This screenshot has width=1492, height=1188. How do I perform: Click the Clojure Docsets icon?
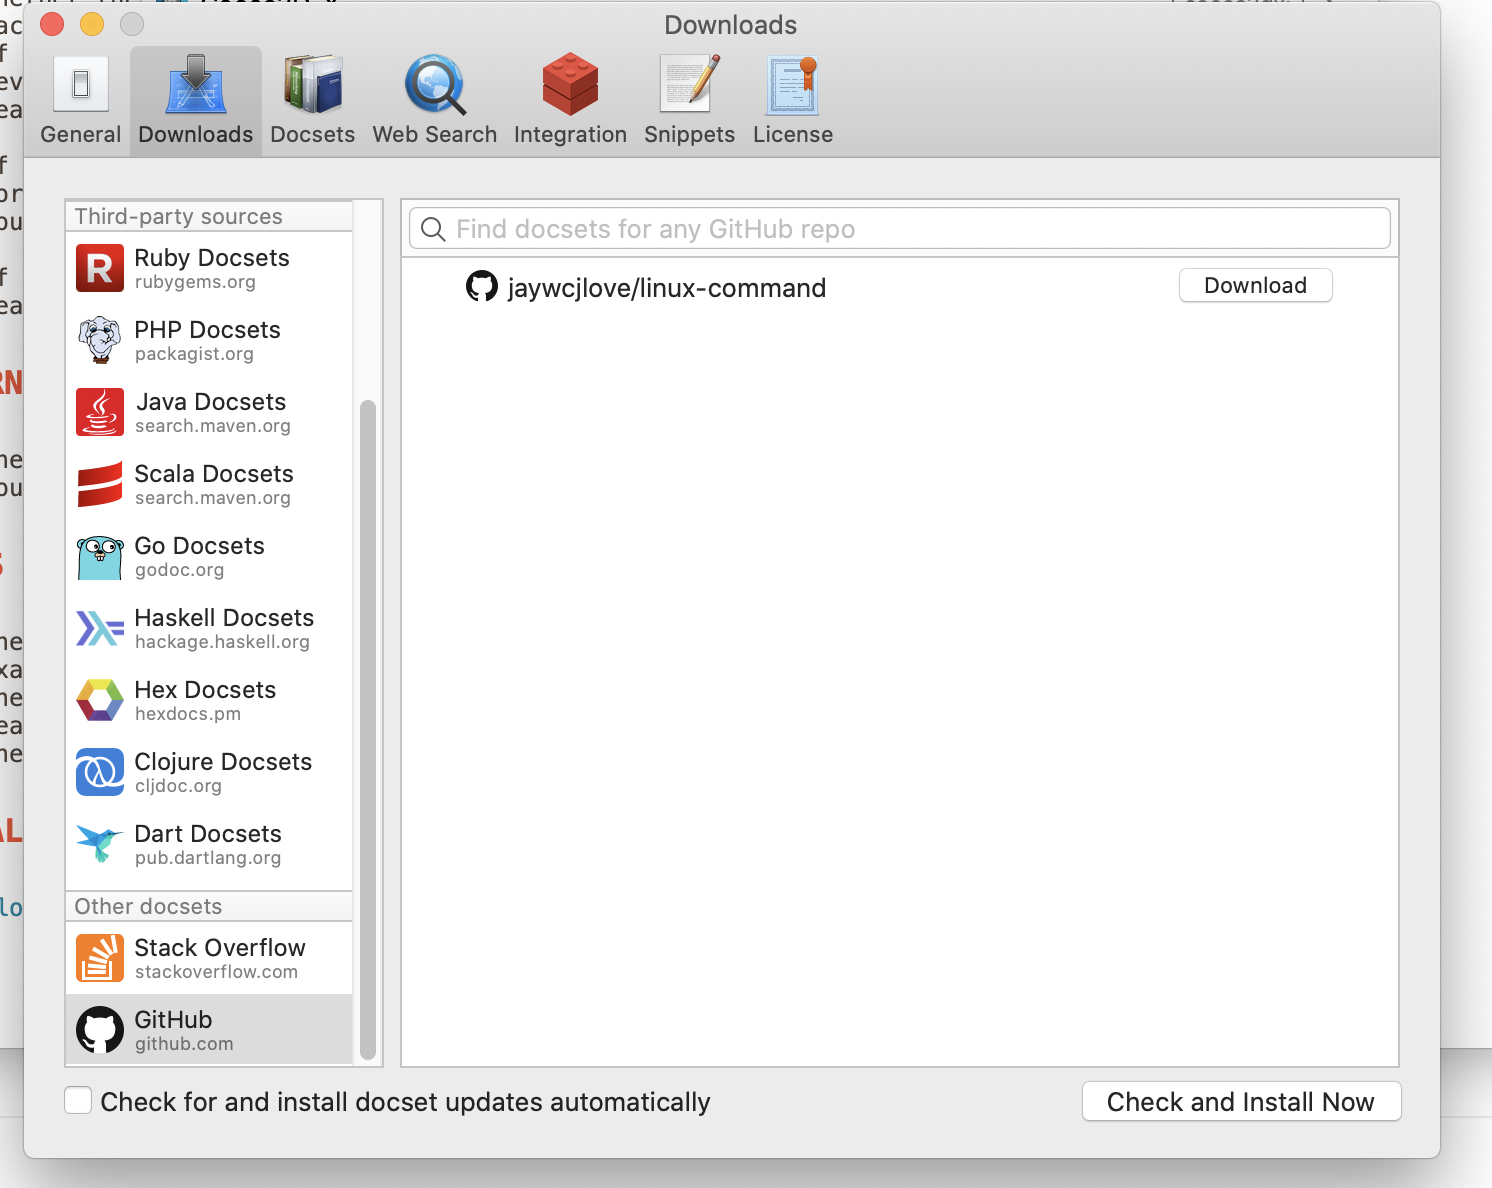[100, 772]
